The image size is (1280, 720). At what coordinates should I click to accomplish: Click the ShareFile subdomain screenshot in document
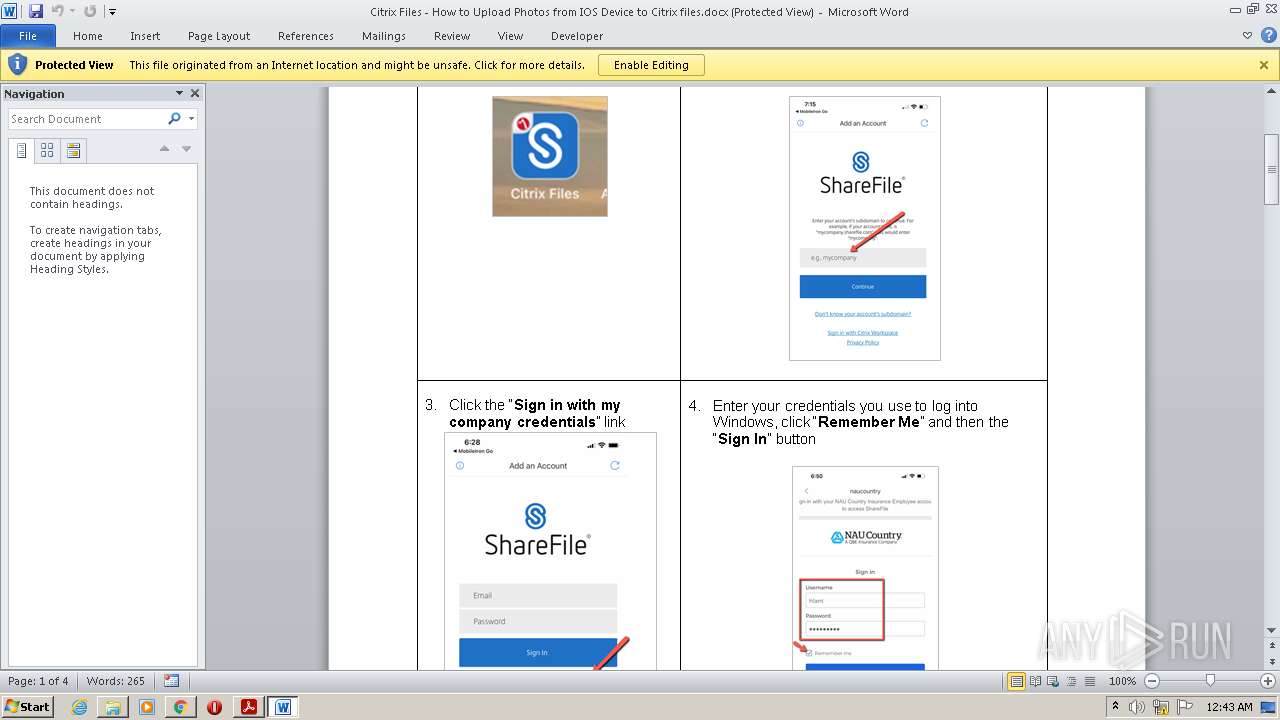coord(865,228)
